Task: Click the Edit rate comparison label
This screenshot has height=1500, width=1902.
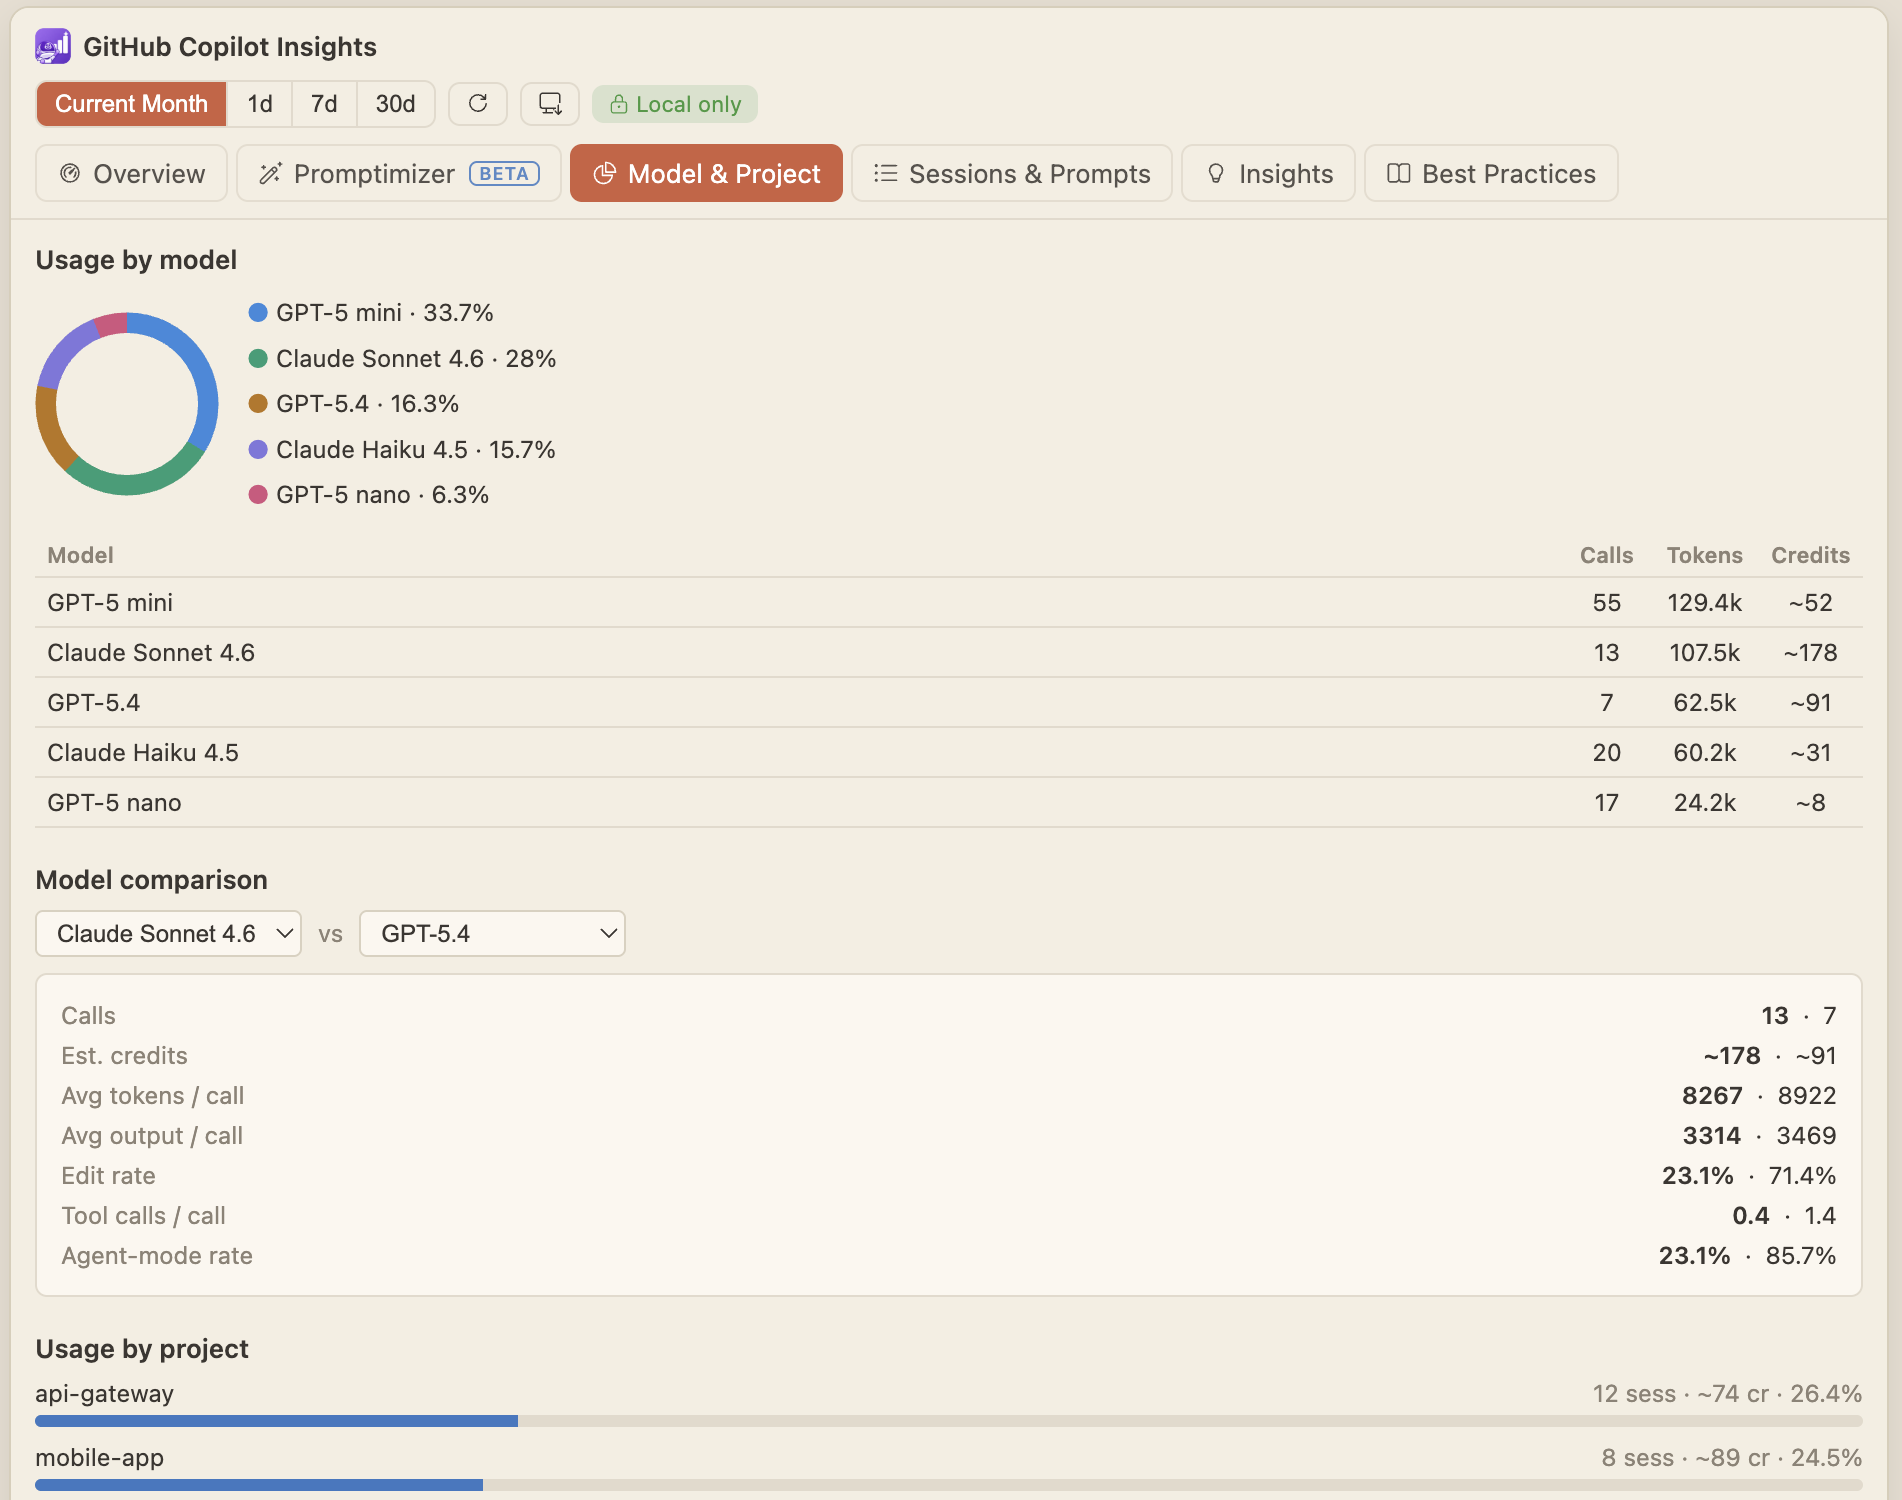Action: pyautogui.click(x=108, y=1175)
